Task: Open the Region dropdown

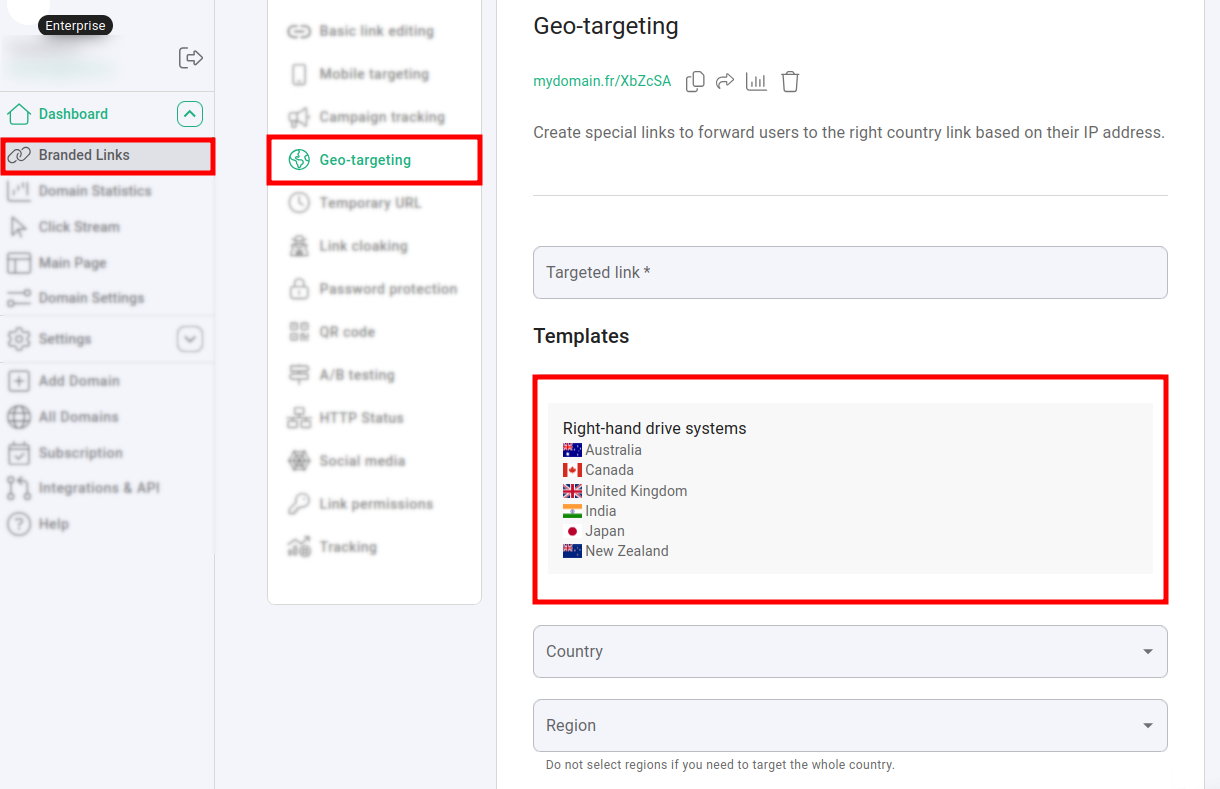Action: tap(850, 725)
